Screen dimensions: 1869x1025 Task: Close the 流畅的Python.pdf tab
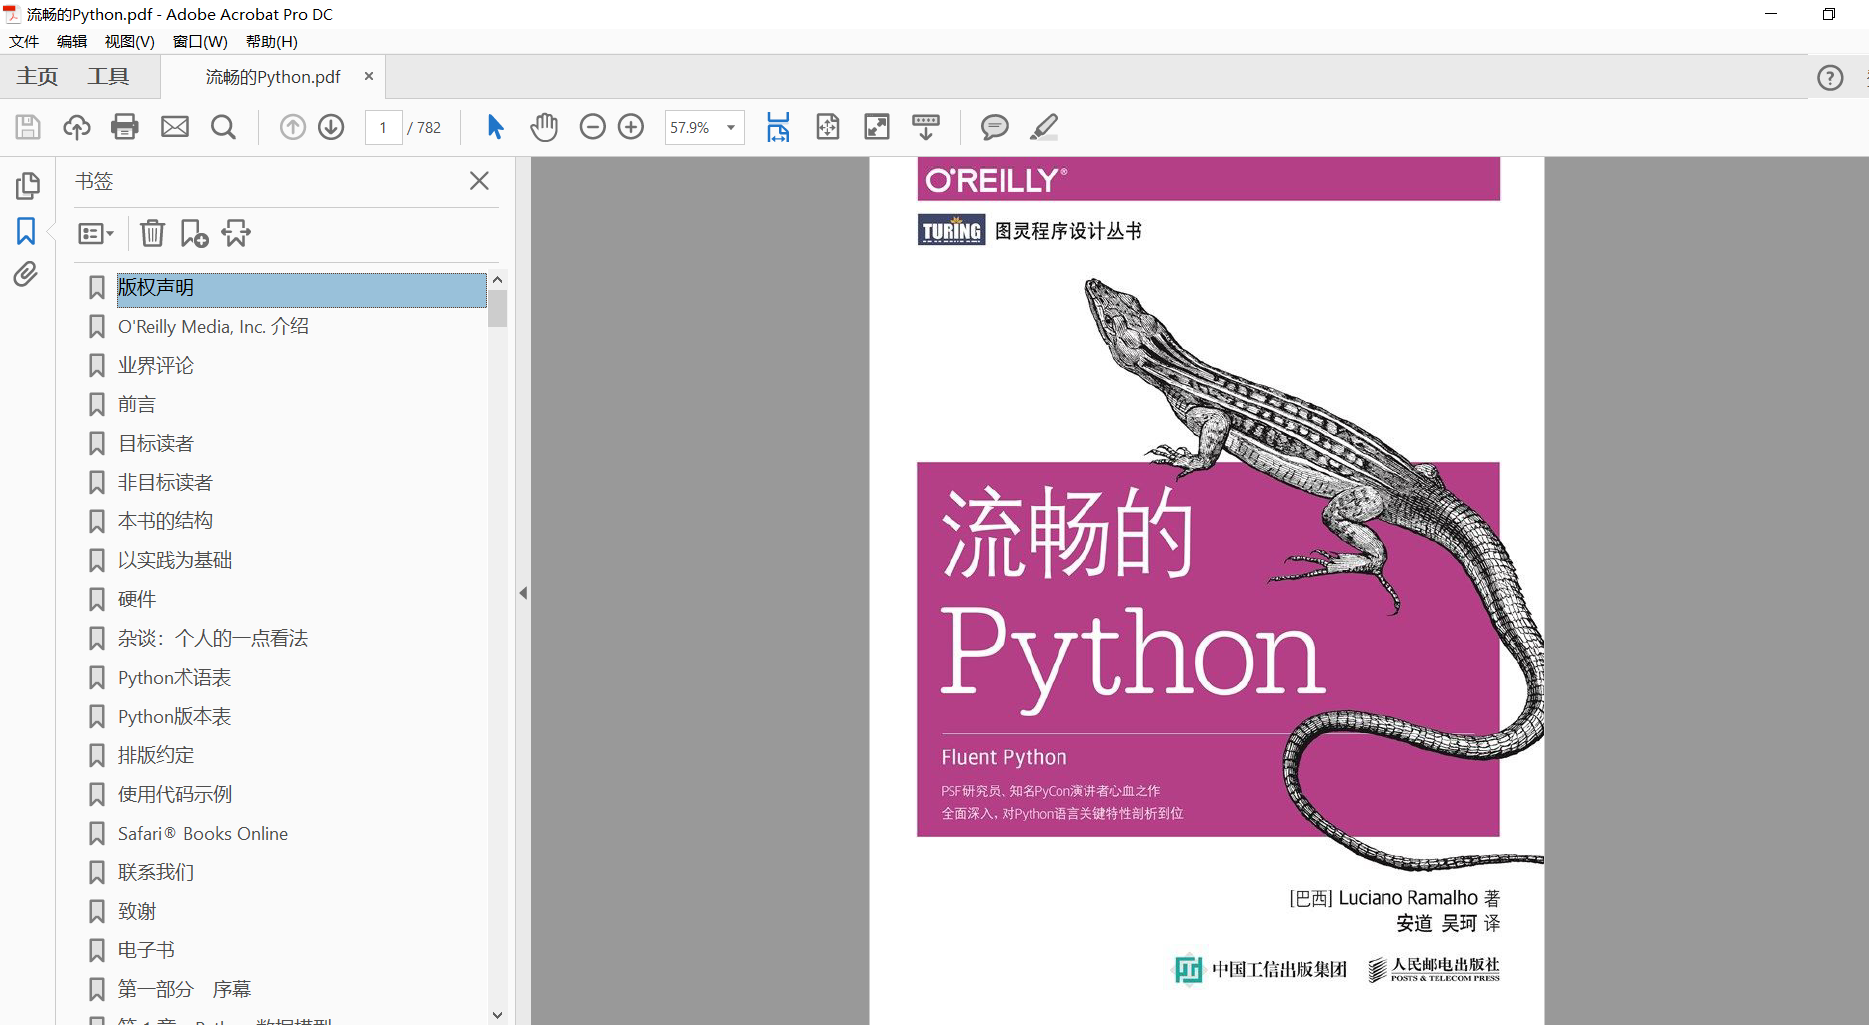(369, 76)
